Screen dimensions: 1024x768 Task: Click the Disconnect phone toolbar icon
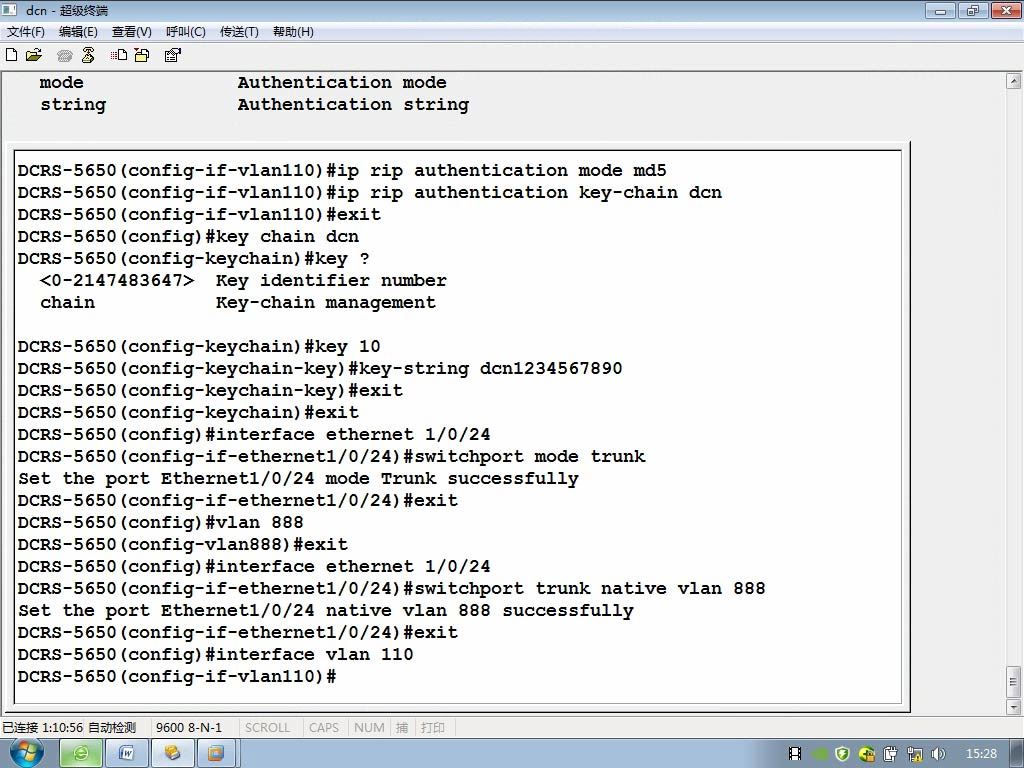(x=88, y=55)
